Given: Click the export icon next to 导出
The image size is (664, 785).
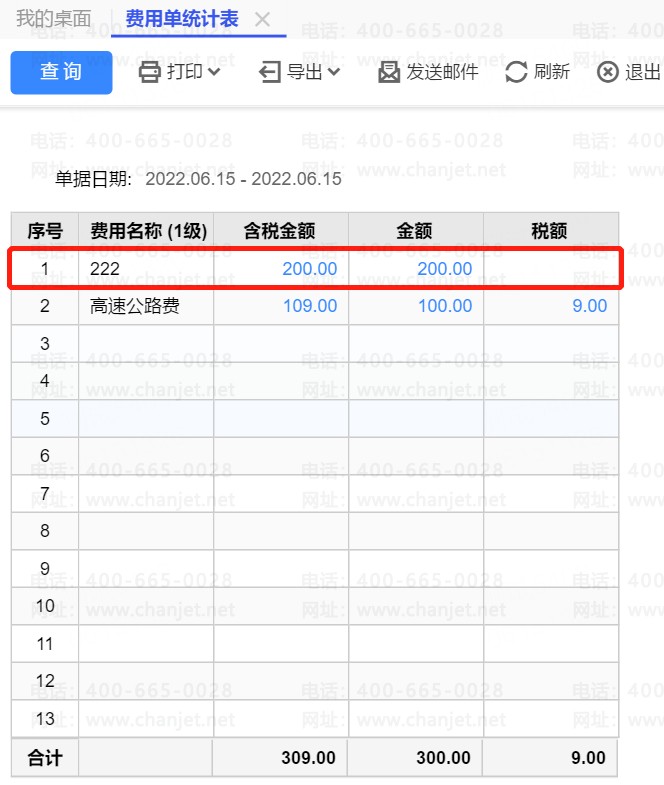Looking at the screenshot, I should pos(270,72).
